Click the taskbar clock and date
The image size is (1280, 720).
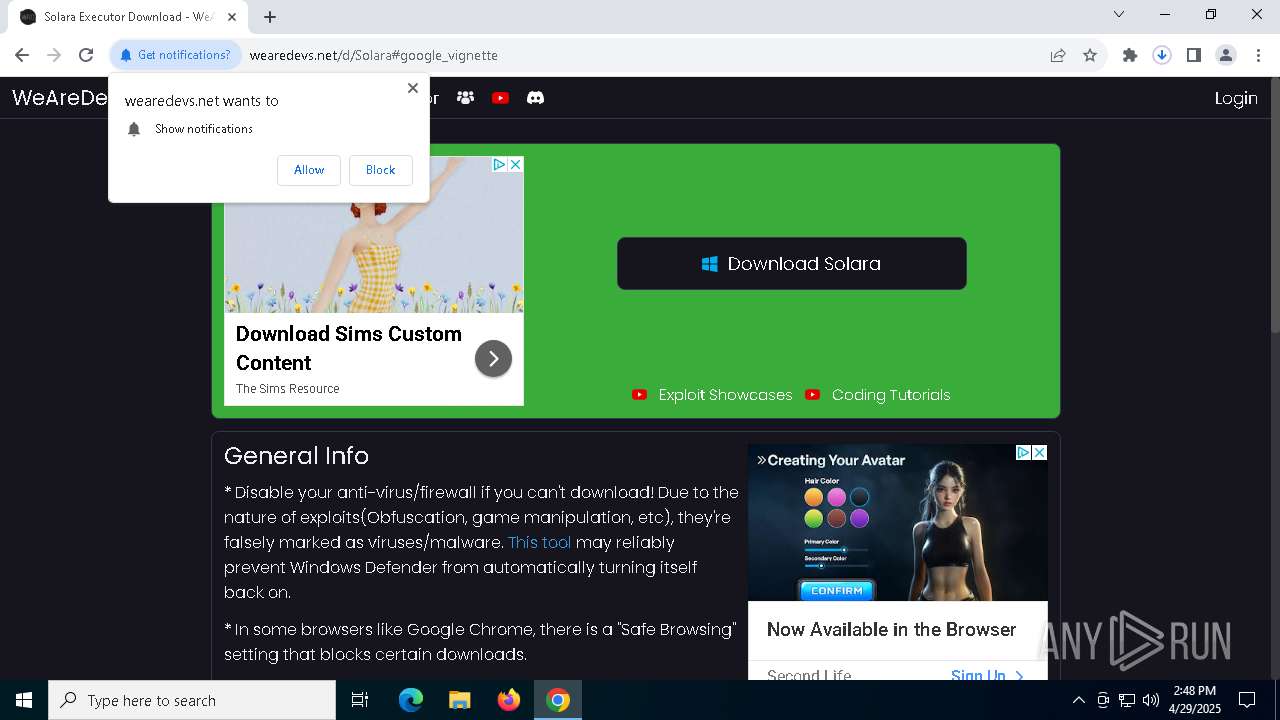tap(1194, 700)
